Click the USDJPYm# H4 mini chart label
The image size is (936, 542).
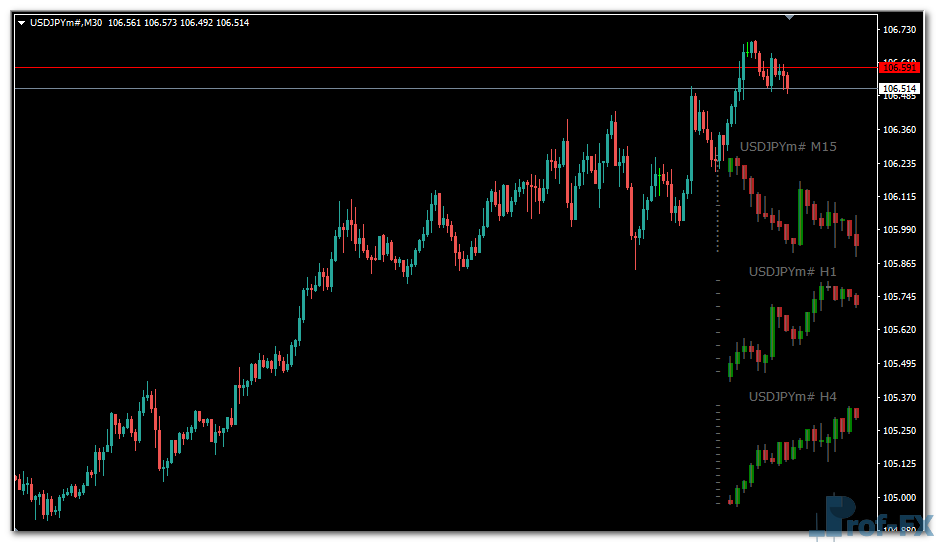pos(792,397)
